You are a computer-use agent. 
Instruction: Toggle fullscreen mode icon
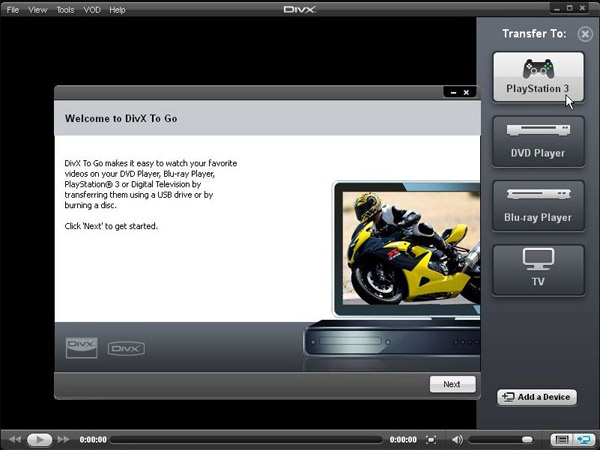(431, 440)
